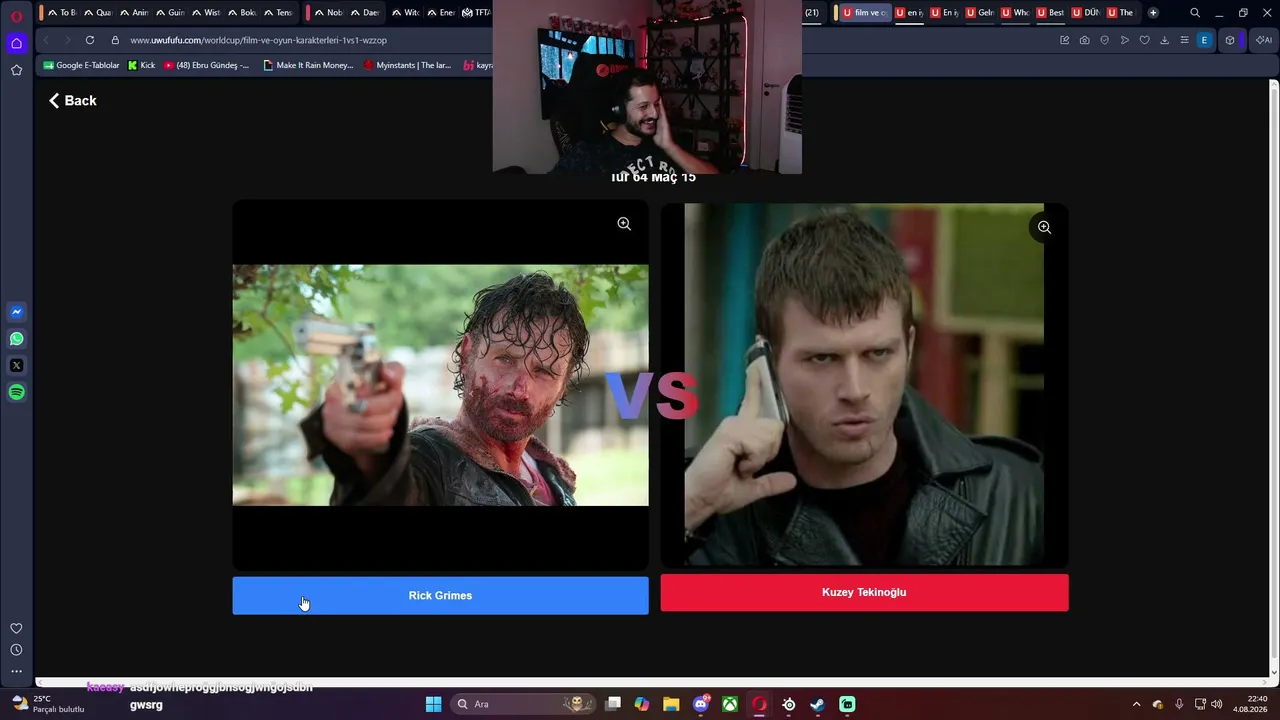Switch to the 'Witc' tab
This screenshot has width=1280, height=720.
[x=406, y=13]
